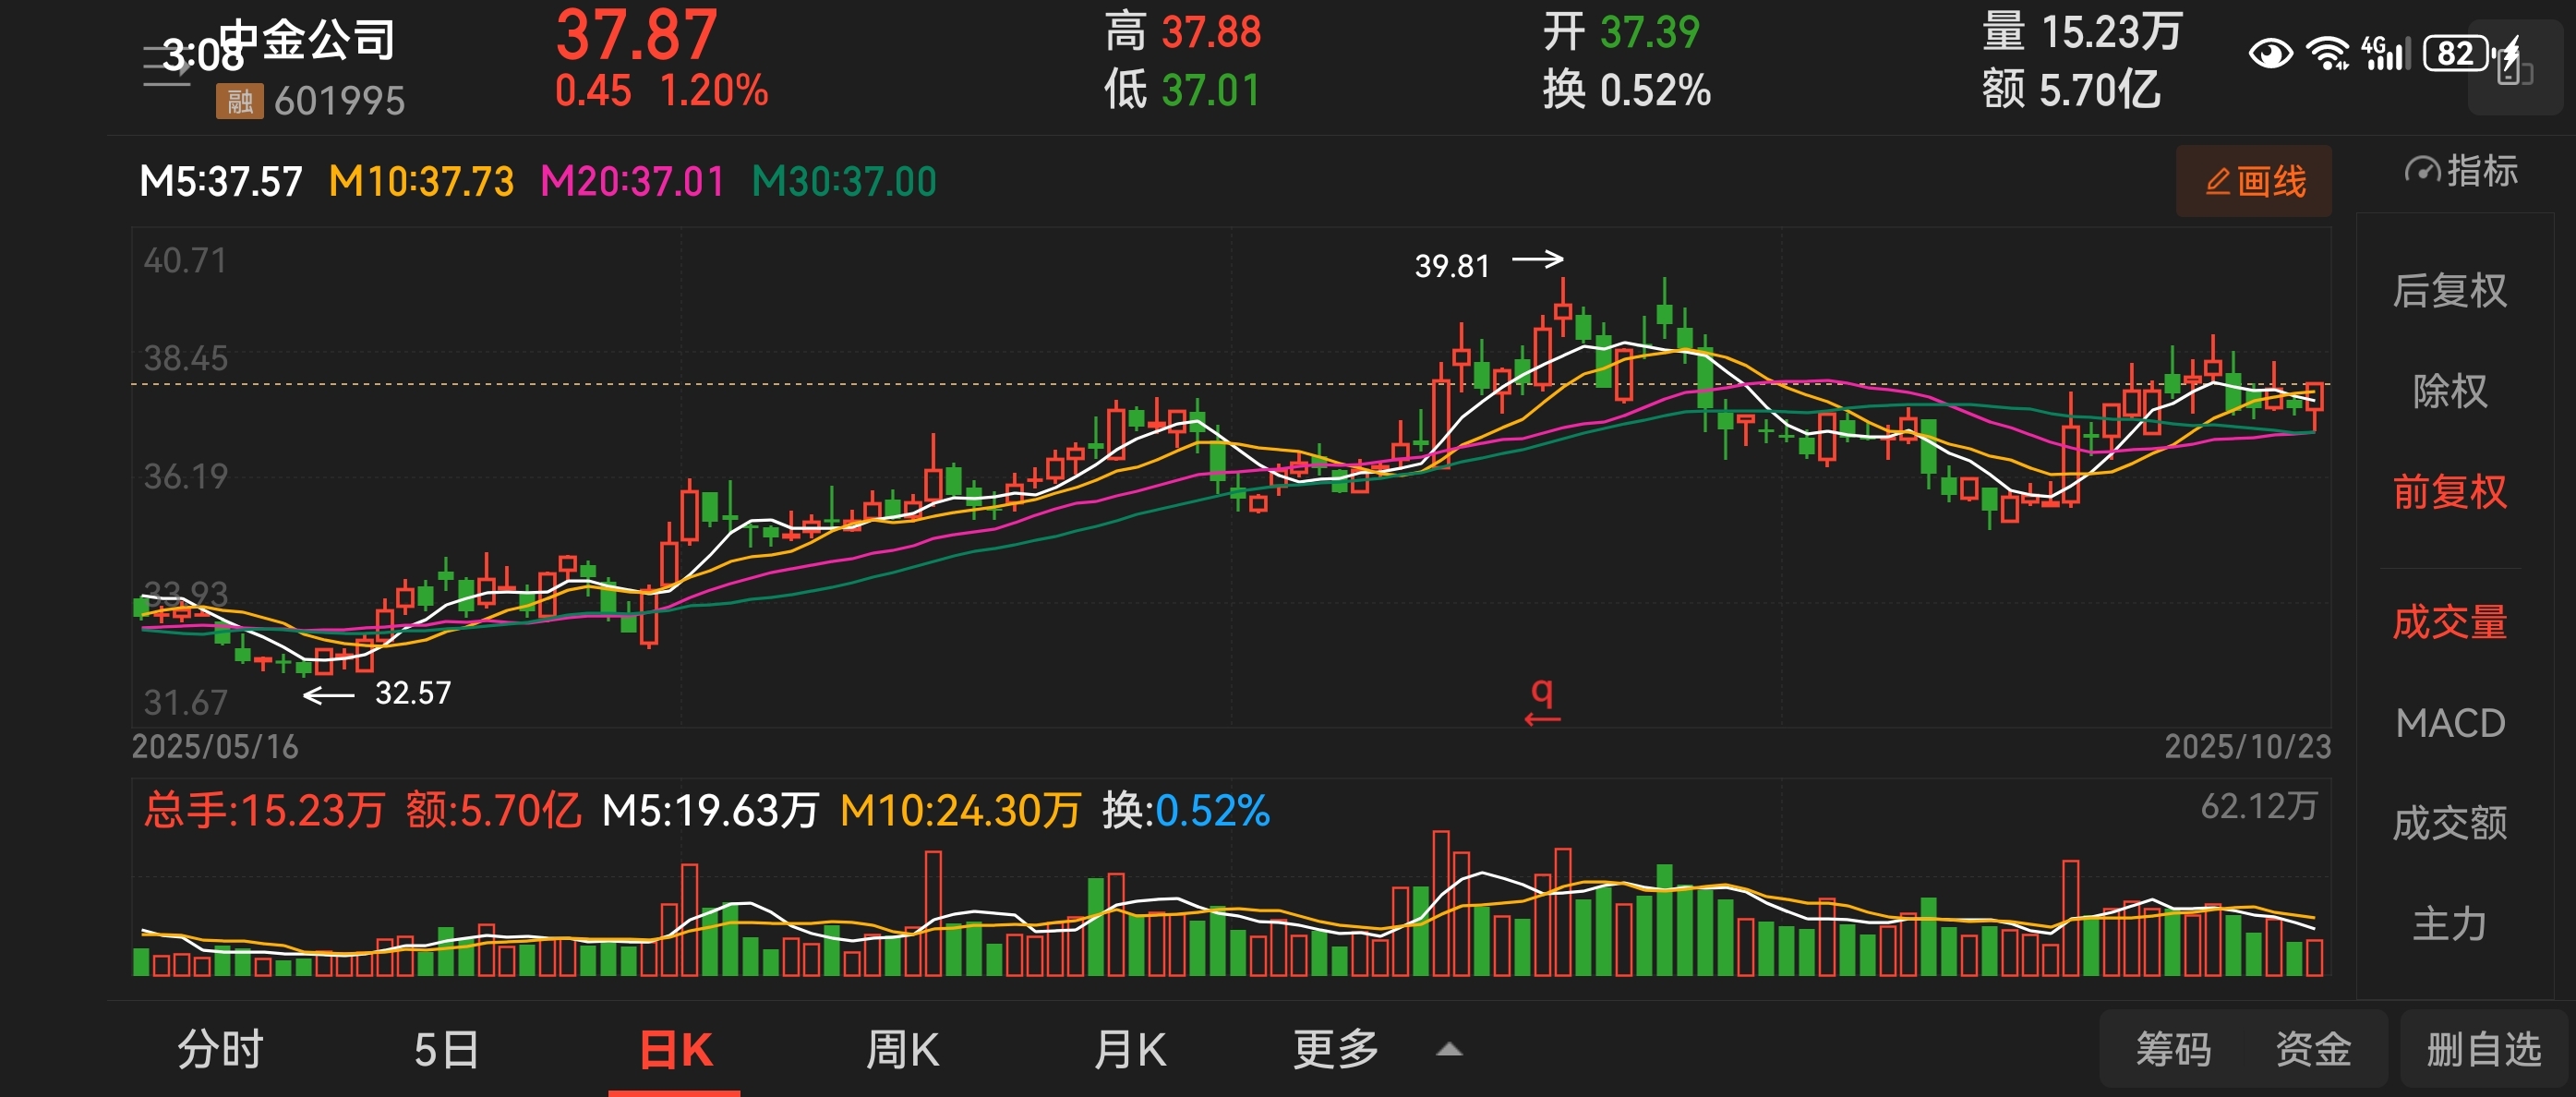Screen dimensions: 2576x1097
Task: Tap the rotate-screen orientation icon
Action: coord(2514,68)
